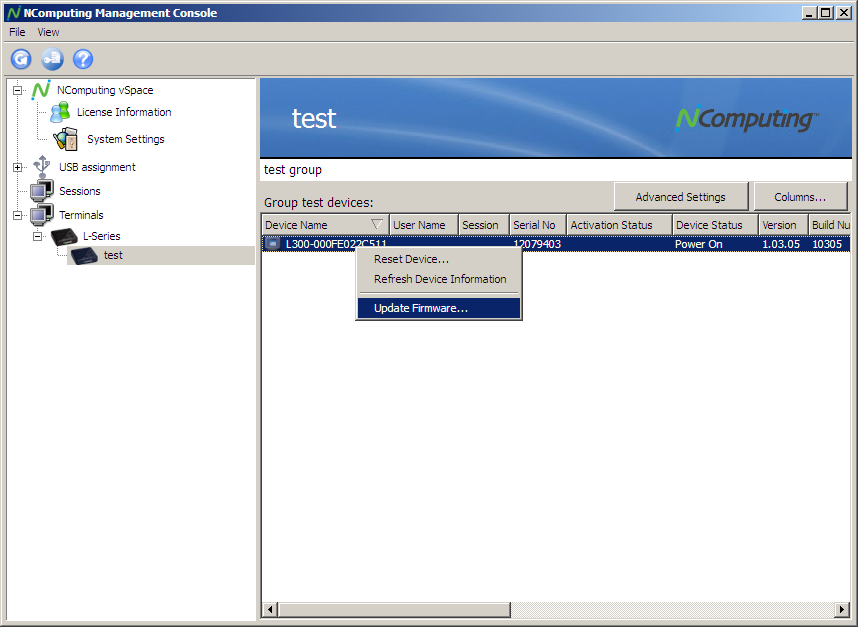Viewport: 858px width, 627px height.
Task: Sort by Device Status column header
Action: pyautogui.click(x=715, y=225)
